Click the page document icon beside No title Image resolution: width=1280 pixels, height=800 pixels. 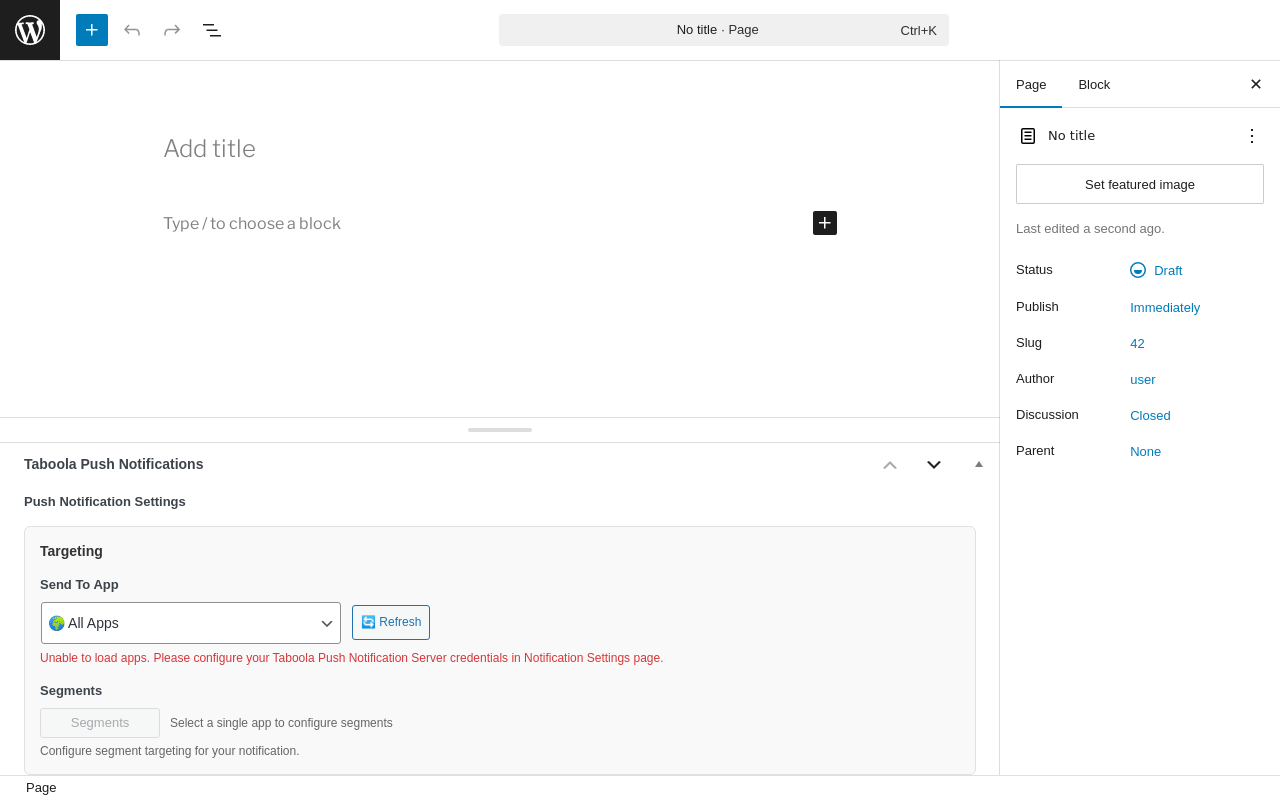[1028, 136]
